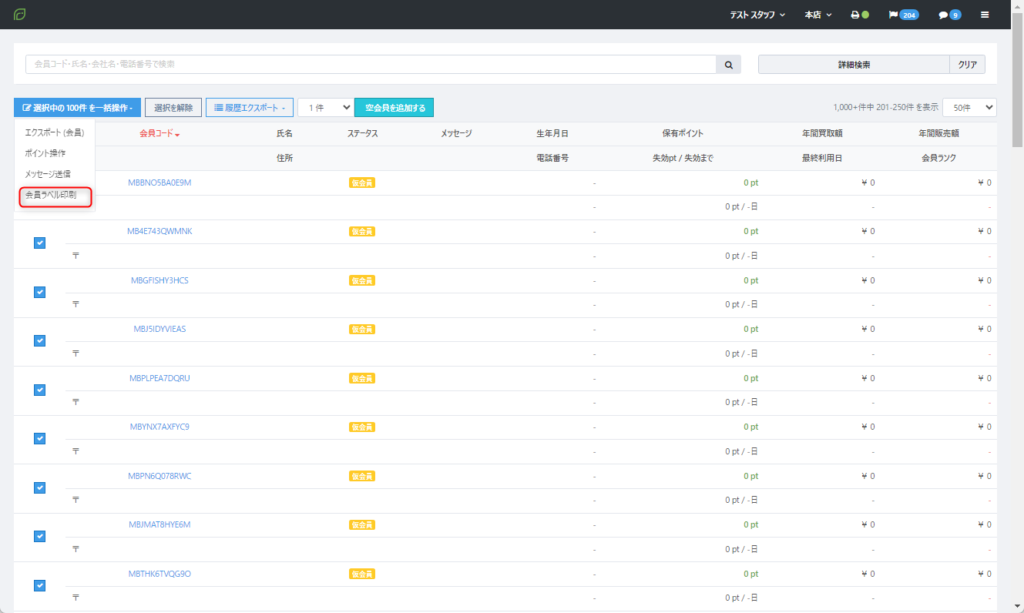Click the sort arrow on 会員コード header
1024x613 pixels.
click(x=177, y=134)
